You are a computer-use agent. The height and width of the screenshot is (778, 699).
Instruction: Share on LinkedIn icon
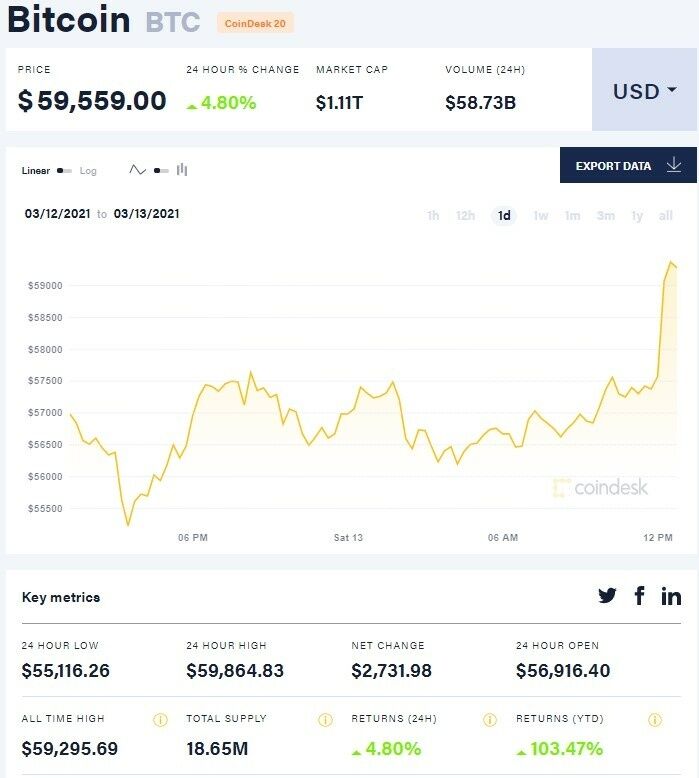coord(671,596)
